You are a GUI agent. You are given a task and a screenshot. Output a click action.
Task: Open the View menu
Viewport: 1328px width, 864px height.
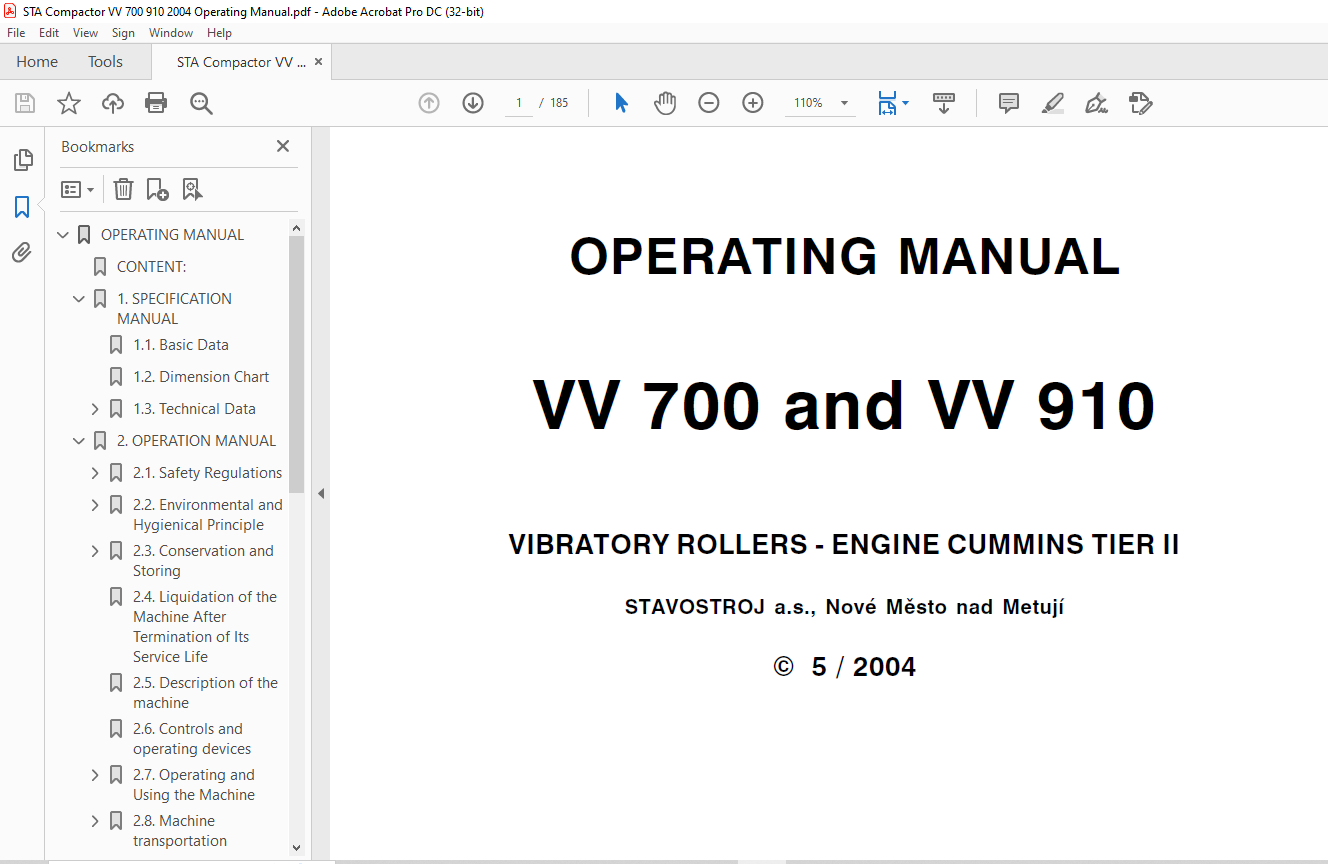(85, 33)
